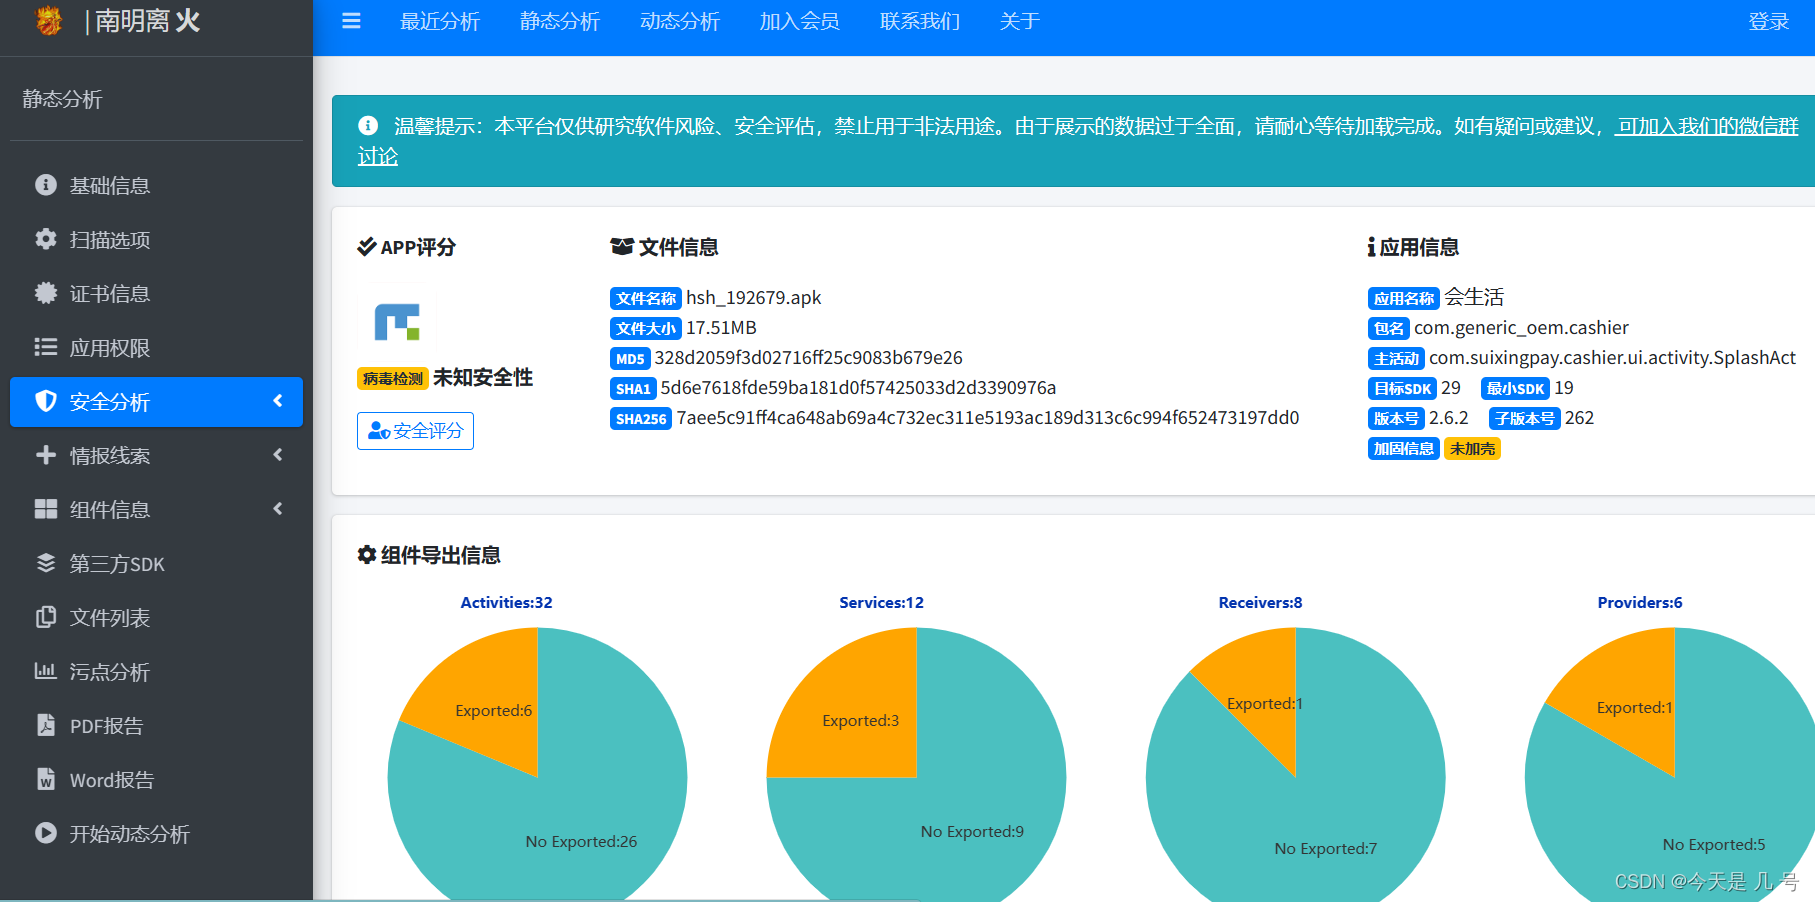Expand the 安全分析 submenu chevron

(278, 401)
